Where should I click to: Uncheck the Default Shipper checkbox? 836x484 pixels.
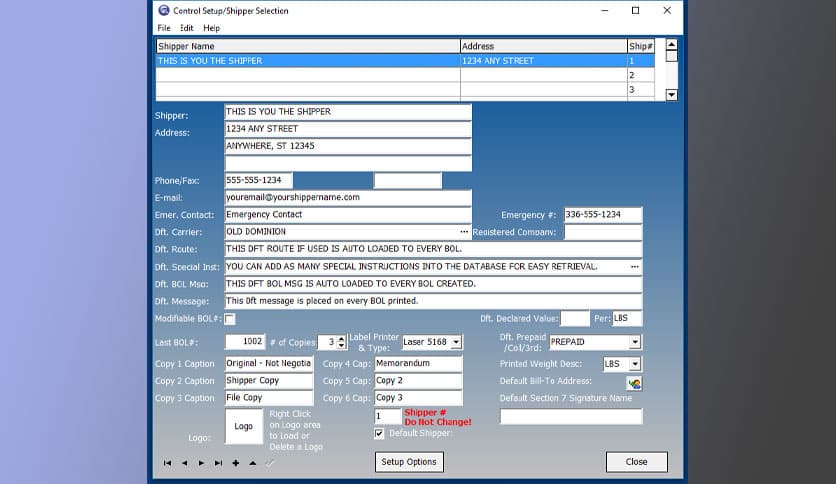379,434
